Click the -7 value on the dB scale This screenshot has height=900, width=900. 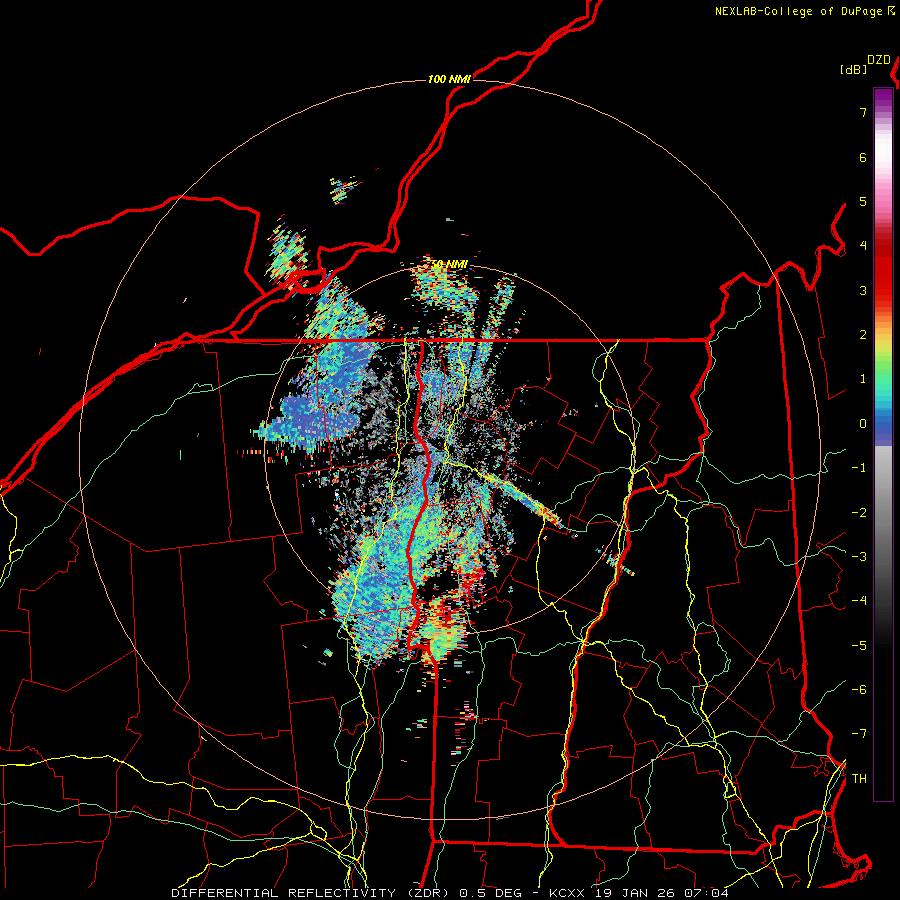coord(859,734)
